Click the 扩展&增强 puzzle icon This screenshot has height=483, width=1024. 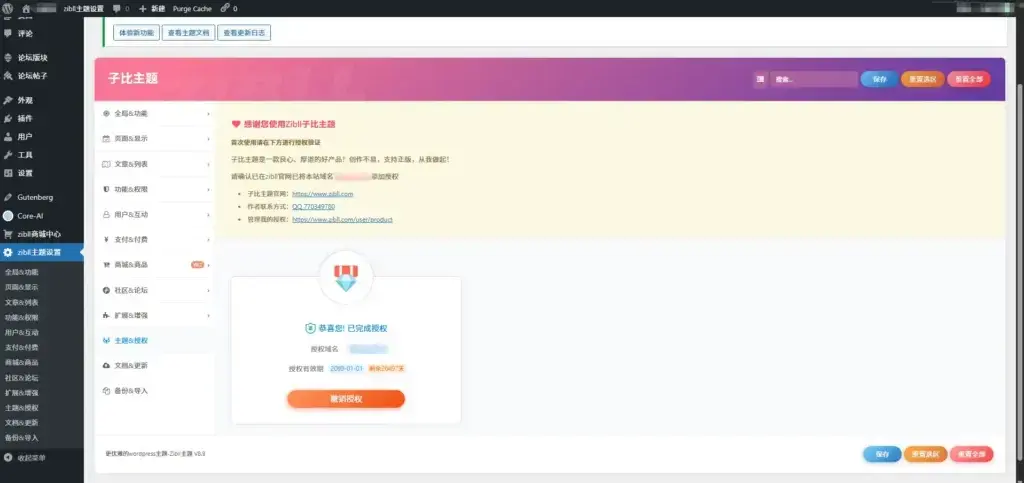106,315
